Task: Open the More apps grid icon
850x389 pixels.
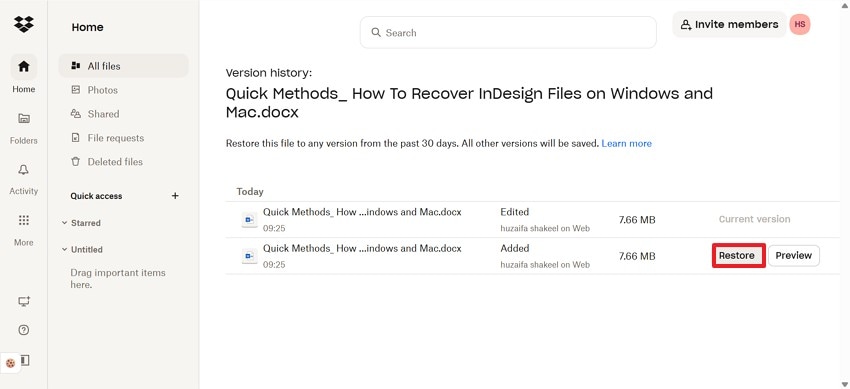Action: [x=23, y=221]
